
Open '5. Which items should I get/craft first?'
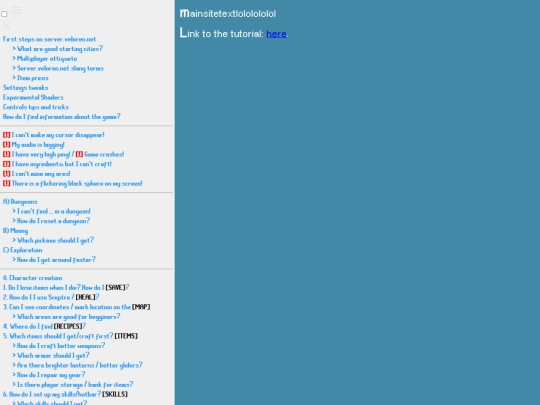pyautogui.click(x=70, y=336)
